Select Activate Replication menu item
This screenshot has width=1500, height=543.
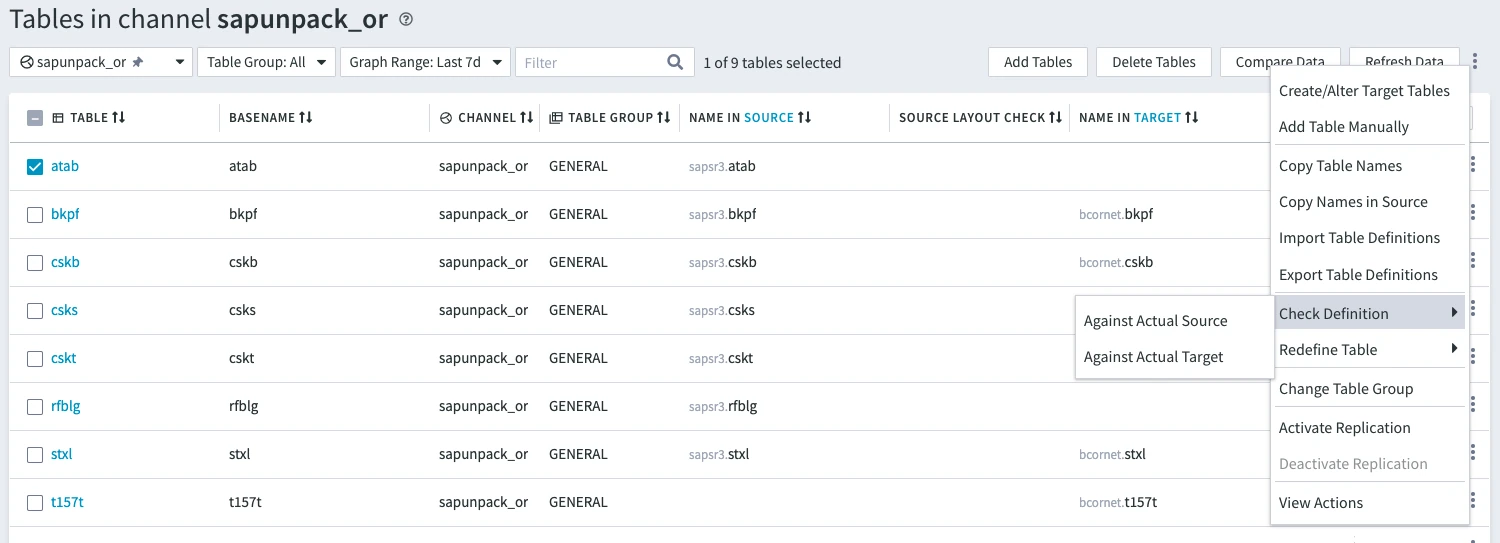[1344, 427]
